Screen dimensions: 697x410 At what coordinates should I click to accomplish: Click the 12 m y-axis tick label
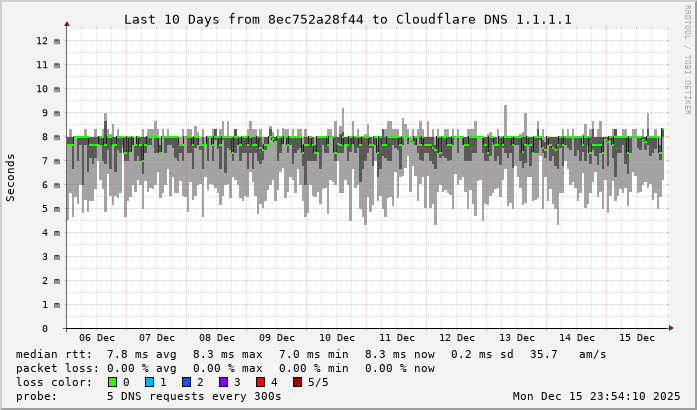click(49, 40)
